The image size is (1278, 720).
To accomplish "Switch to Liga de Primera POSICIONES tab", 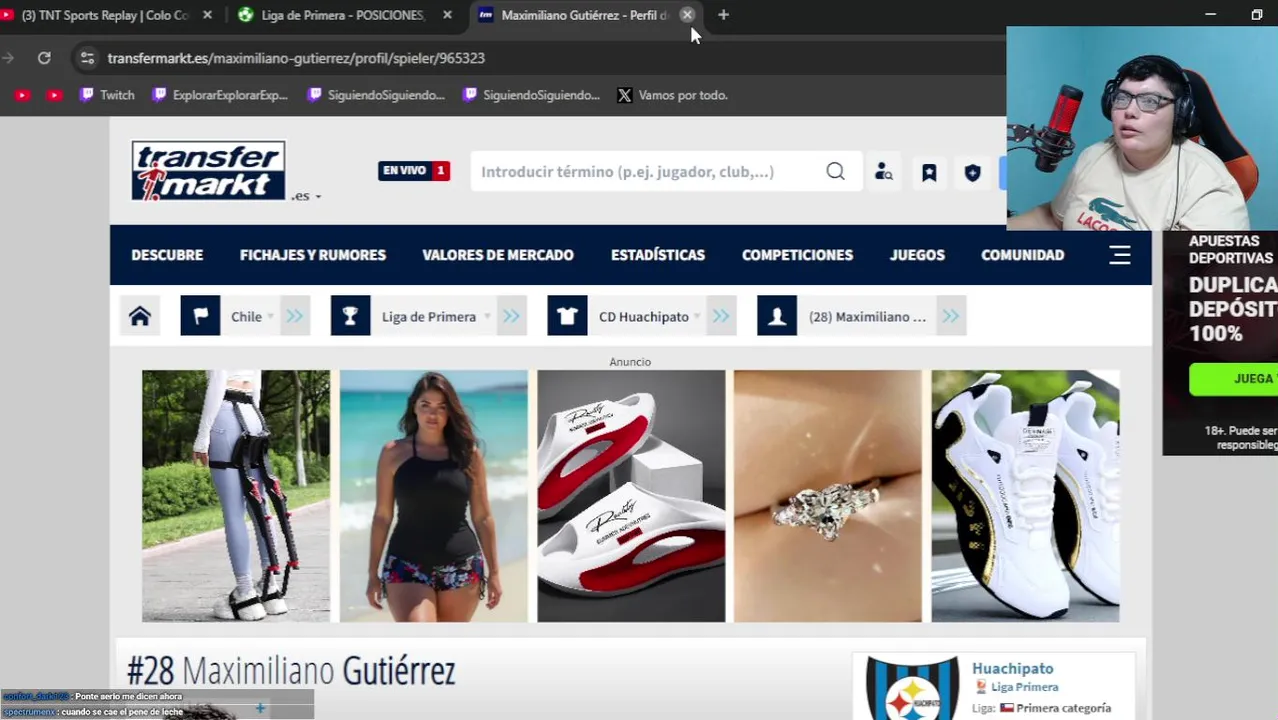I will [342, 15].
